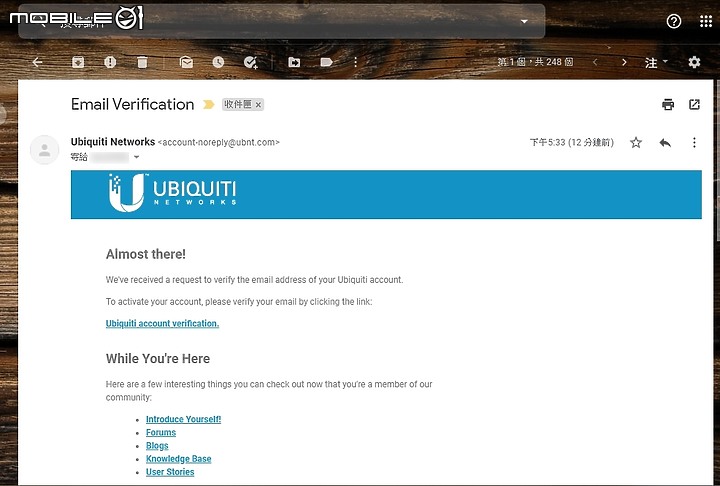Open the Settings gear
The width and height of the screenshot is (720, 486).
click(694, 62)
